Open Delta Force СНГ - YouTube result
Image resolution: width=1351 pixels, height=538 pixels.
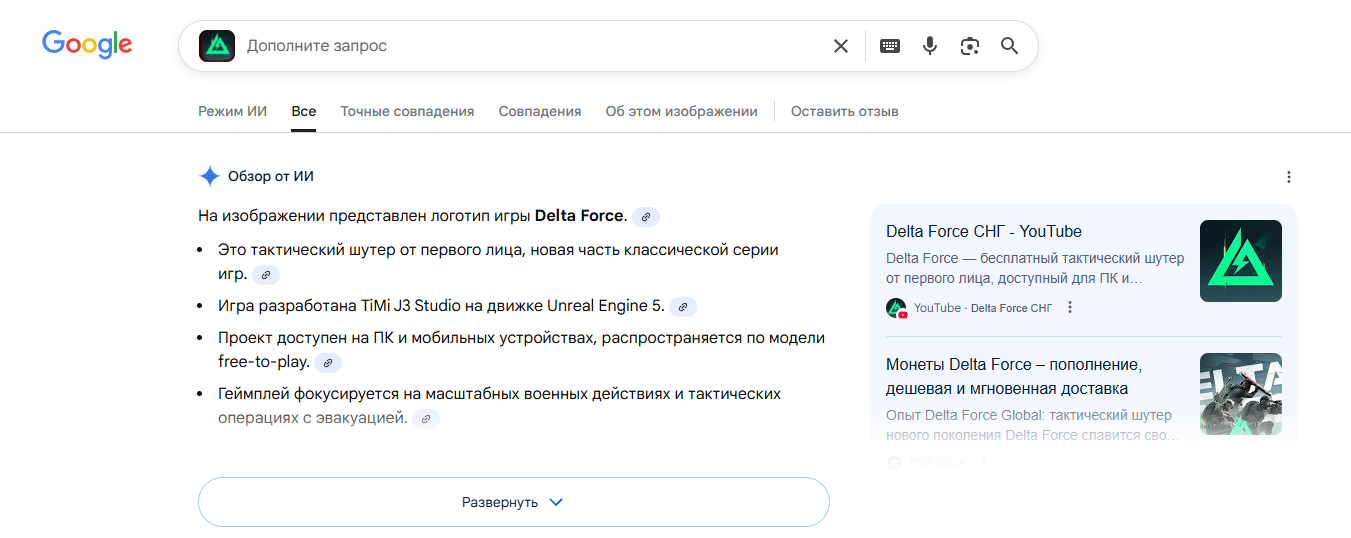point(983,232)
